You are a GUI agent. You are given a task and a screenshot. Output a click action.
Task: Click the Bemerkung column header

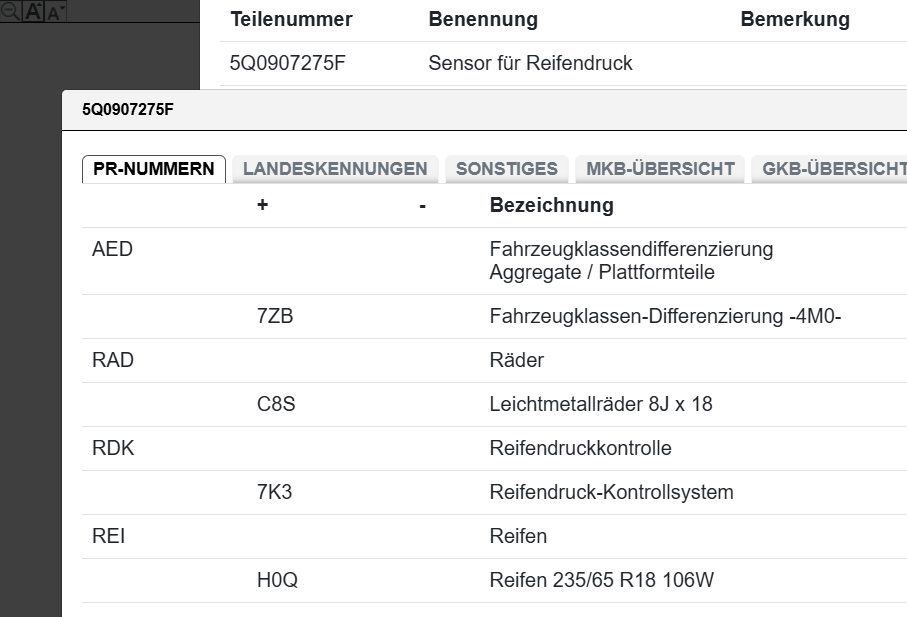(x=795, y=20)
